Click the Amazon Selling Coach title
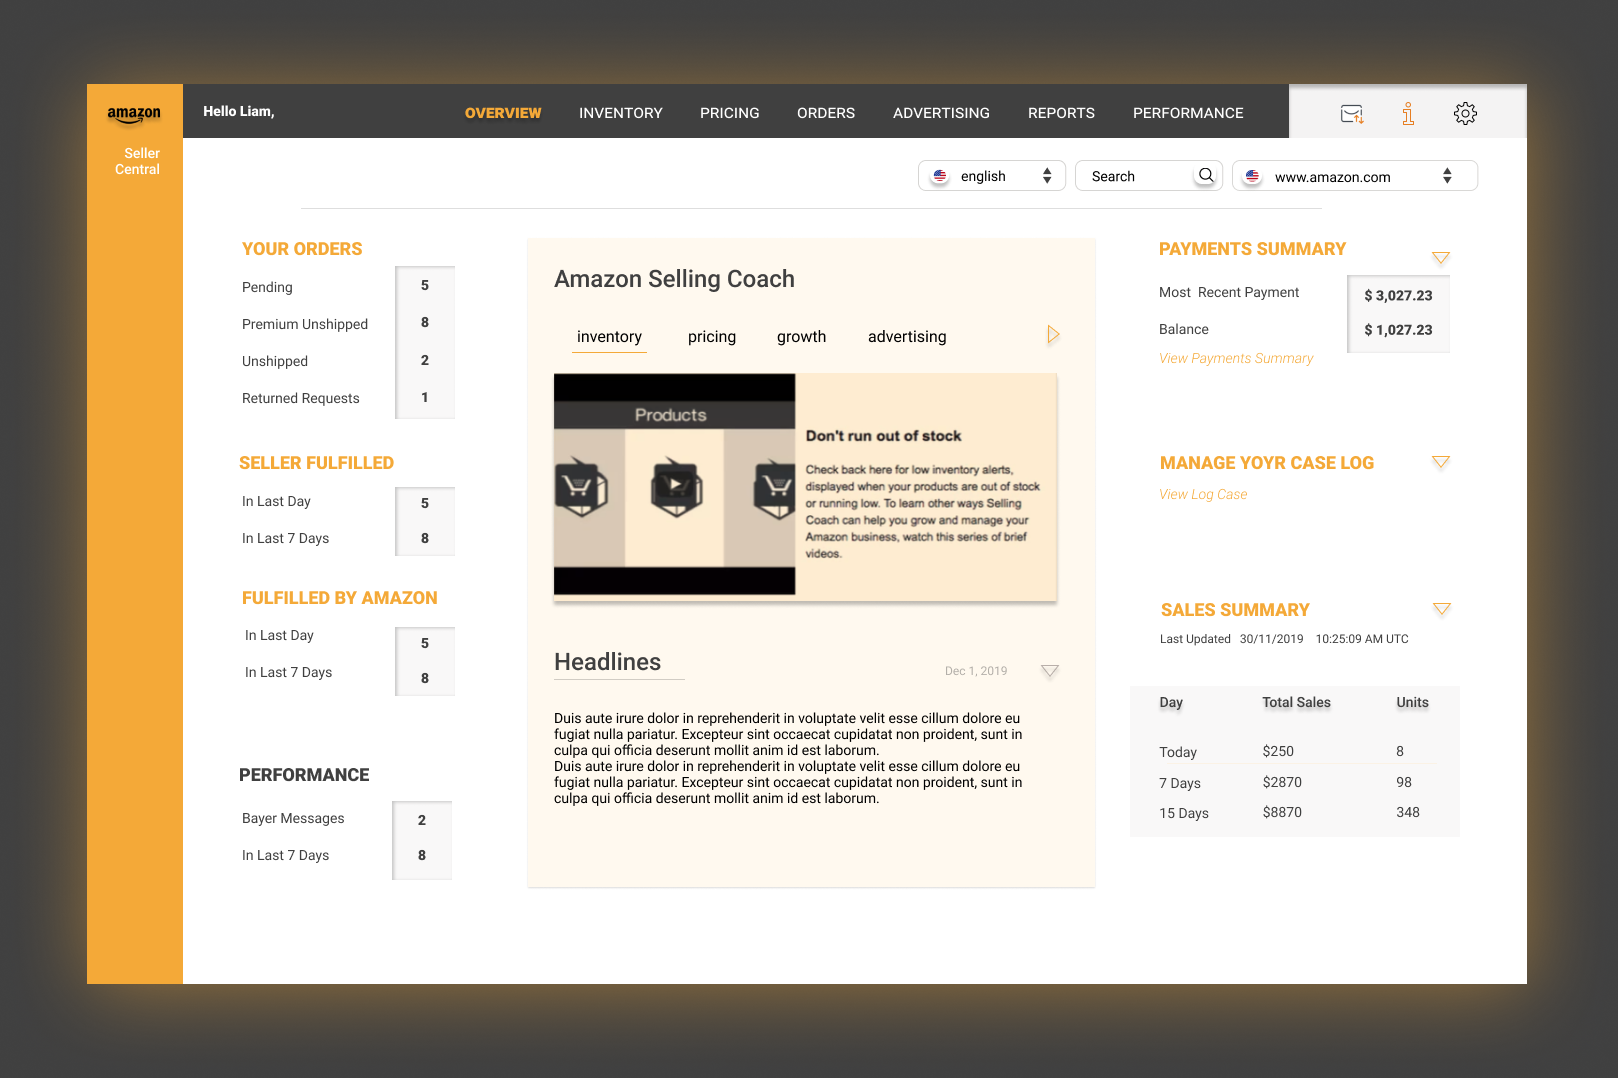The image size is (1618, 1078). (x=675, y=279)
